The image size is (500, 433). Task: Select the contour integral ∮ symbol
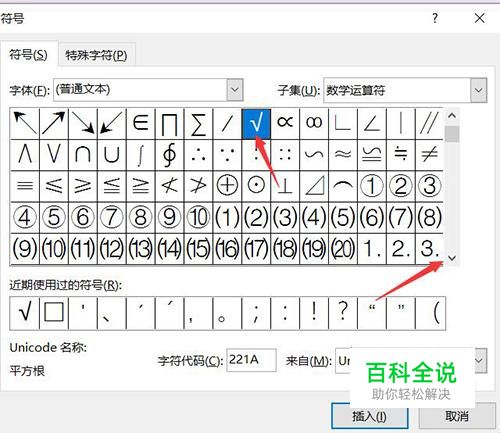point(169,155)
